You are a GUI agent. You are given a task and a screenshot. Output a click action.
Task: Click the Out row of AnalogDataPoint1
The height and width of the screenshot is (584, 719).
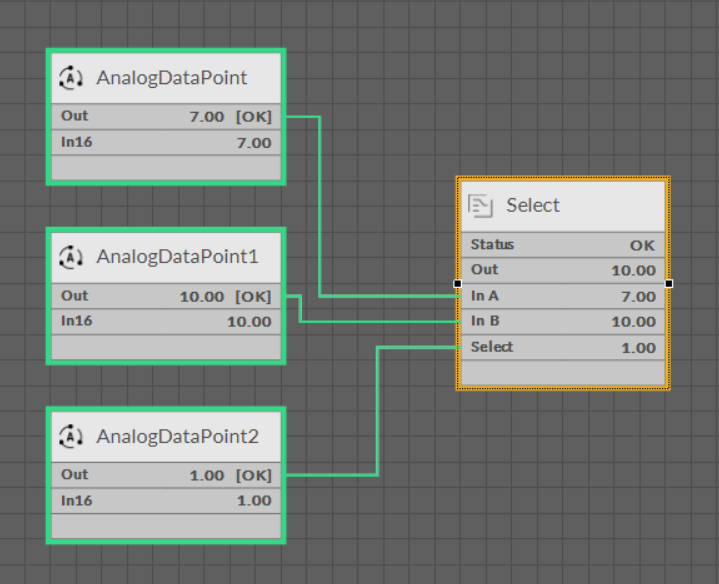coord(165,296)
